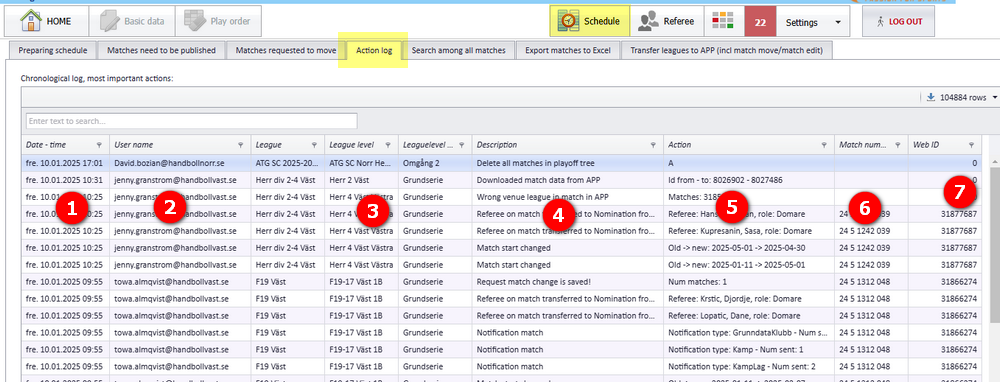Open Export matches to Excel tab
The width and height of the screenshot is (1000, 382).
pos(568,50)
